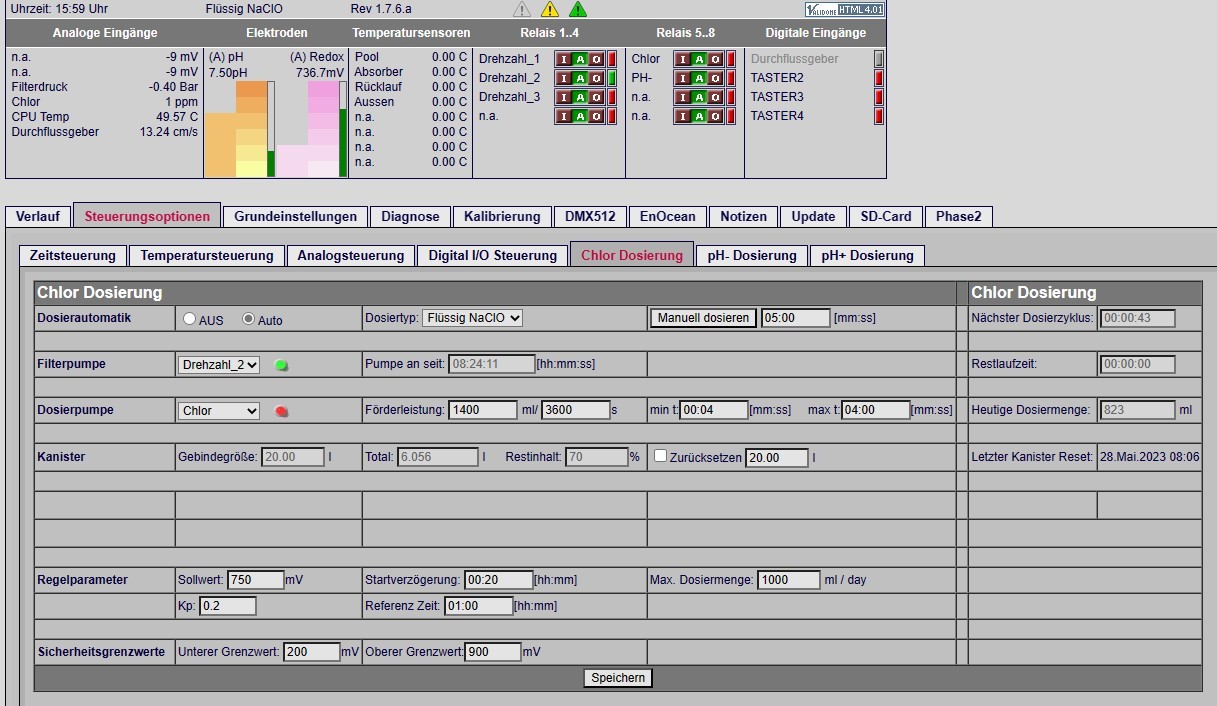The width and height of the screenshot is (1217, 706).
Task: Set Drehzahl_3 relay to O
Action: [x=597, y=97]
